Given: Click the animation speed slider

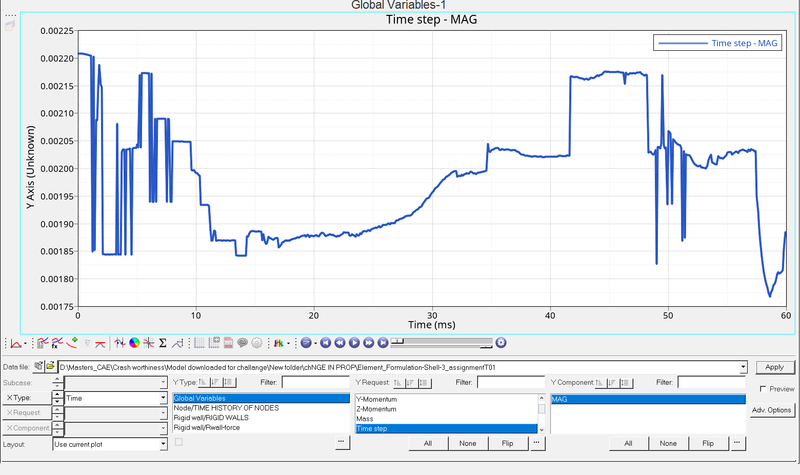Looking at the screenshot, I should [x=440, y=343].
